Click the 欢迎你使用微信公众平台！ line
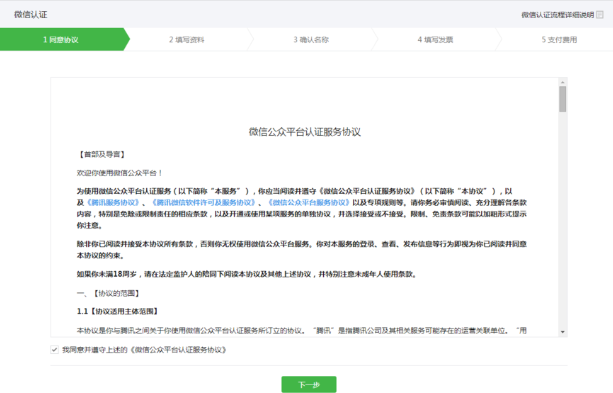 120,173
